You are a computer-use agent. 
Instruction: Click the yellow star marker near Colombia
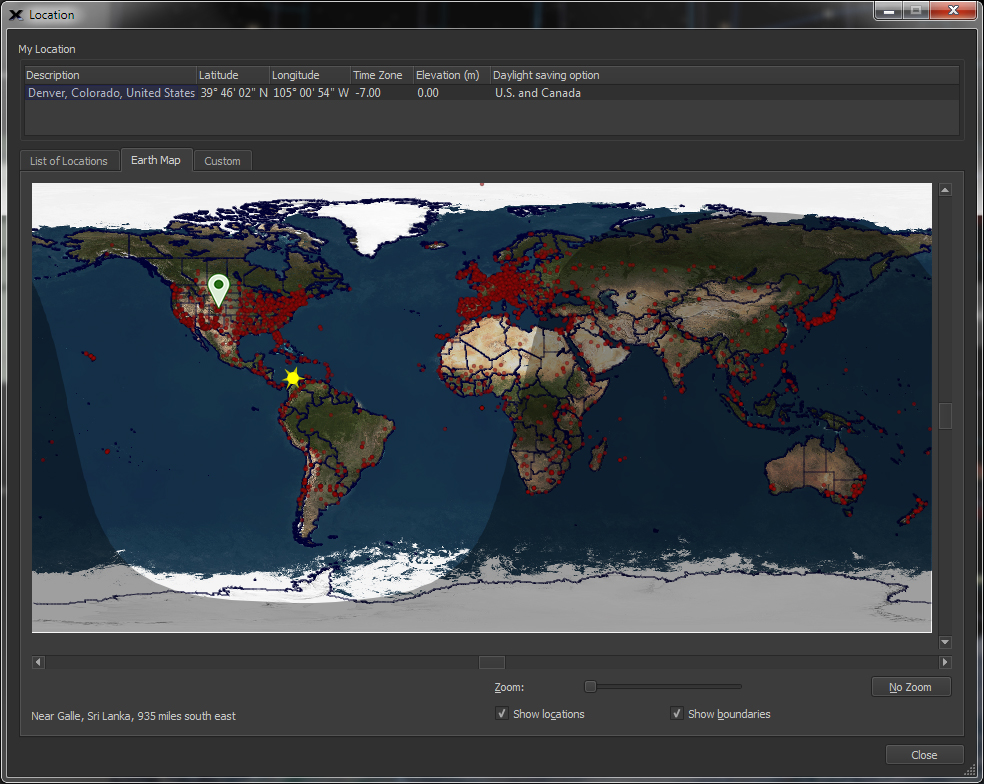(x=292, y=378)
